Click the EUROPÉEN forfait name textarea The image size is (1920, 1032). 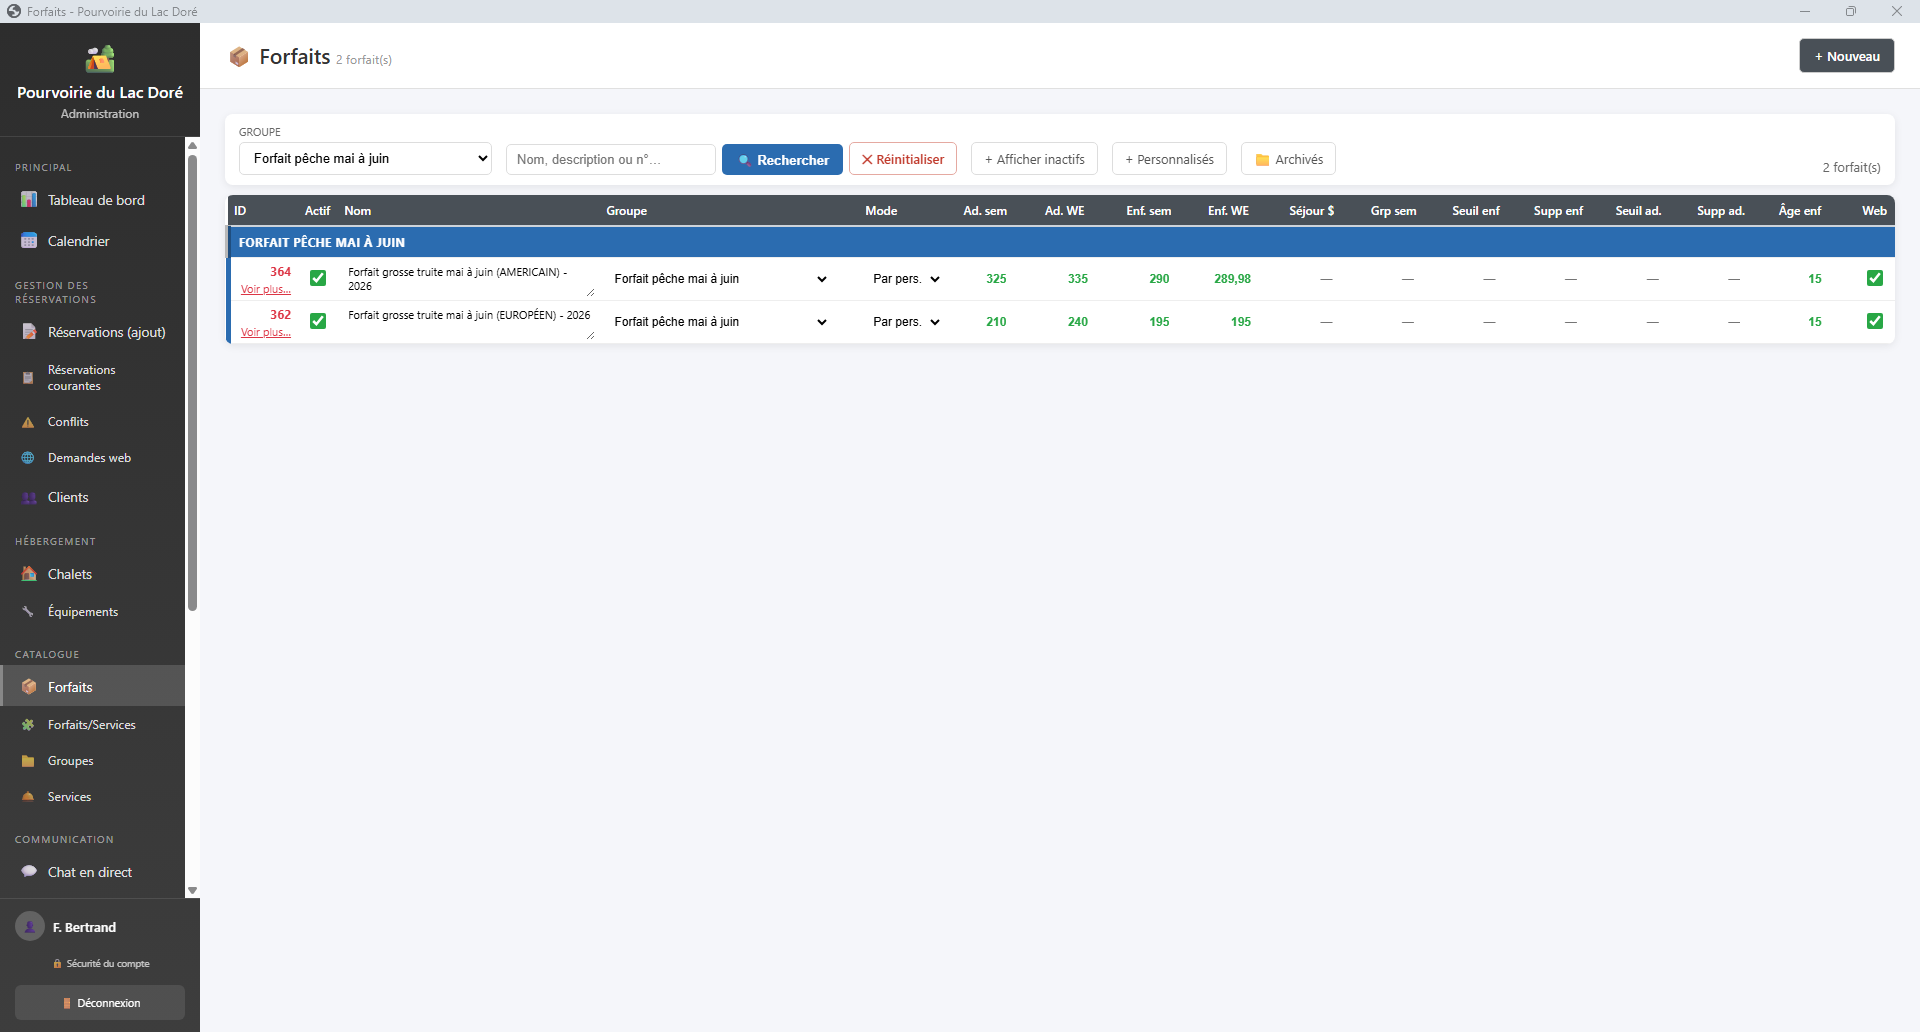pos(470,322)
